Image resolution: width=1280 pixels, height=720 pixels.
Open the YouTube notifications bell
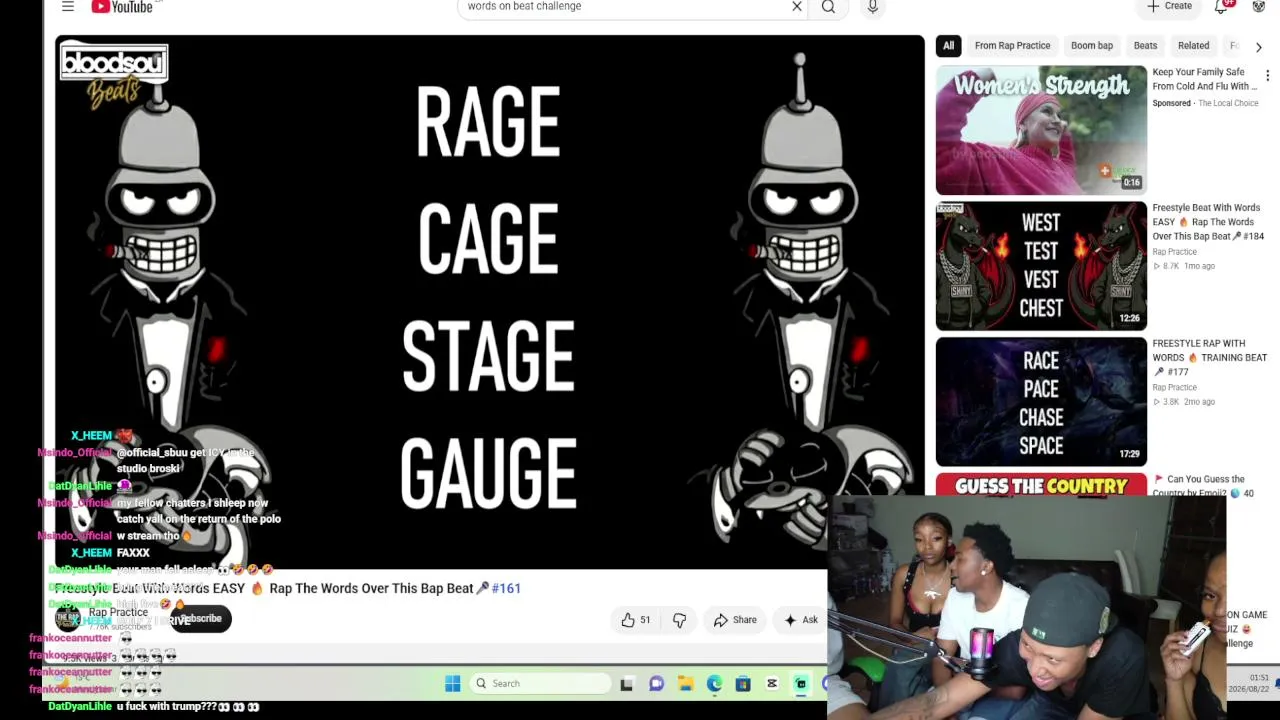pos(1222,7)
